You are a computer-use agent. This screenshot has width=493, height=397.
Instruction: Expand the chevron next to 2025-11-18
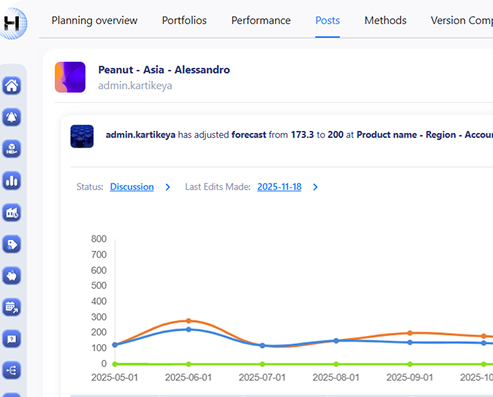click(315, 187)
